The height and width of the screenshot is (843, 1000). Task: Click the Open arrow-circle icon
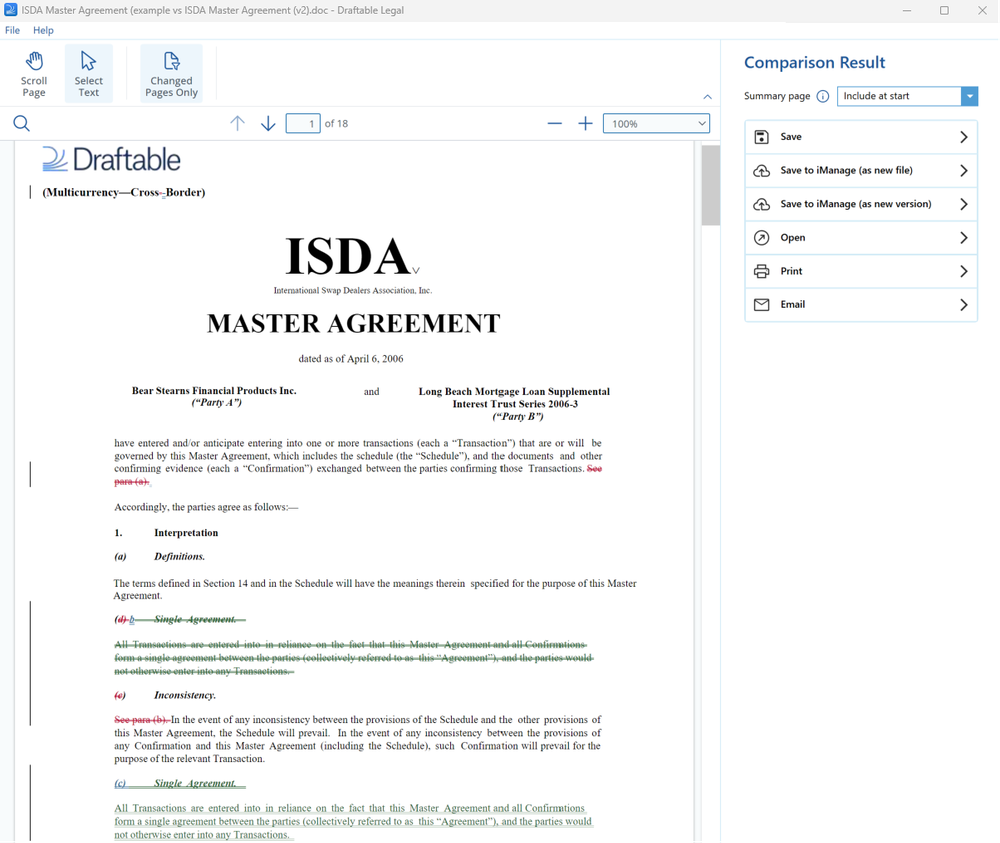(x=761, y=238)
